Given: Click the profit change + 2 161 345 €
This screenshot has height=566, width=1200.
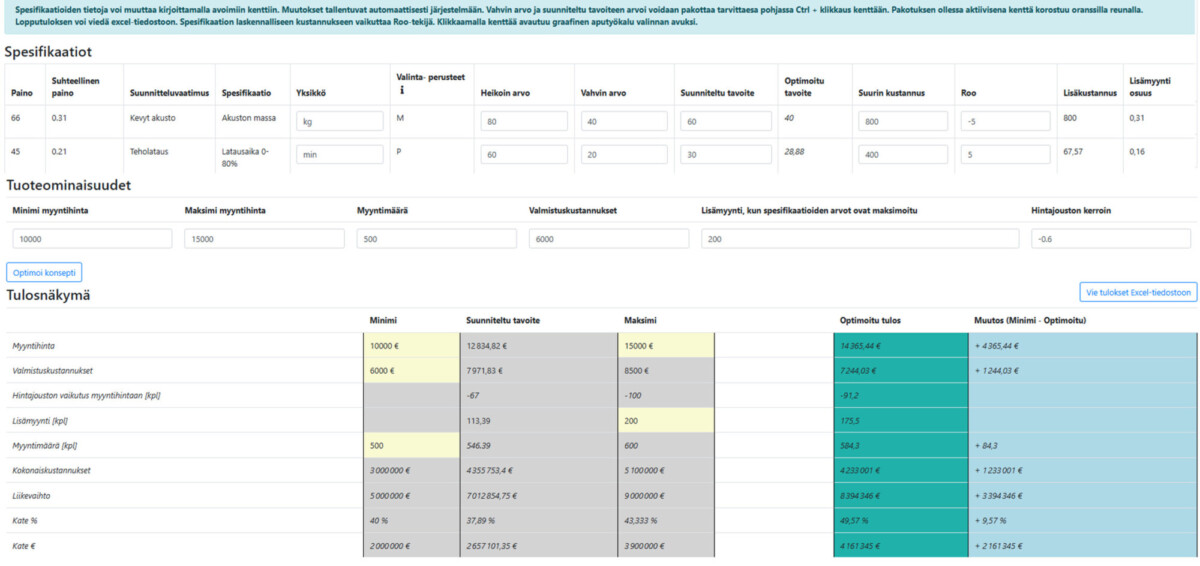Looking at the screenshot, I should [1000, 545].
